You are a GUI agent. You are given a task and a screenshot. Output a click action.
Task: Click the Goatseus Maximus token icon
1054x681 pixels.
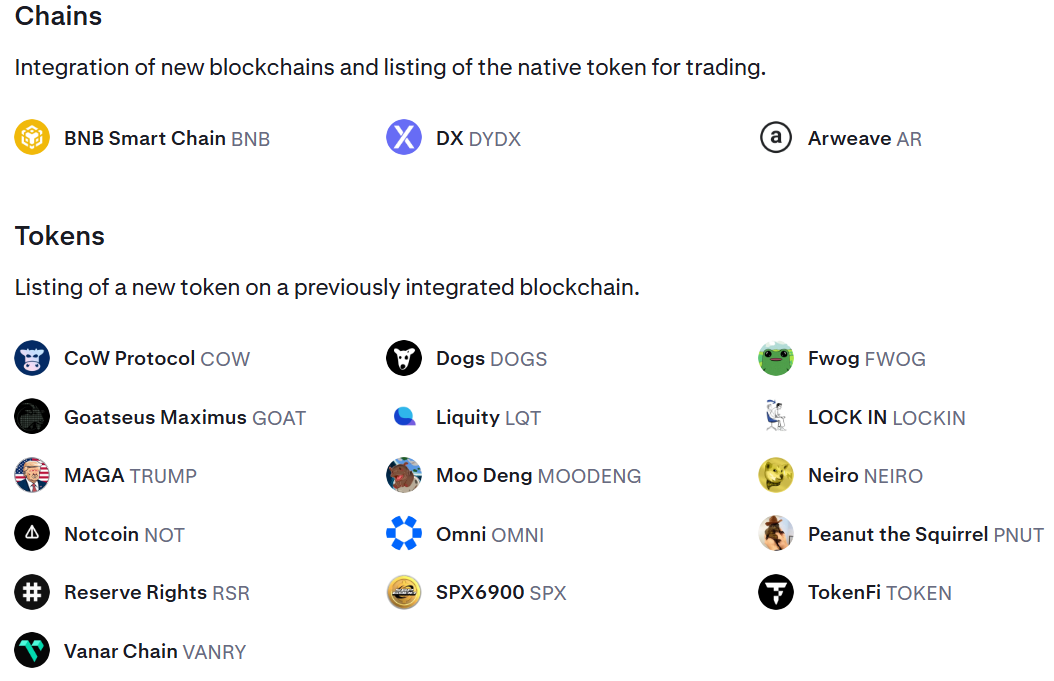click(x=32, y=417)
